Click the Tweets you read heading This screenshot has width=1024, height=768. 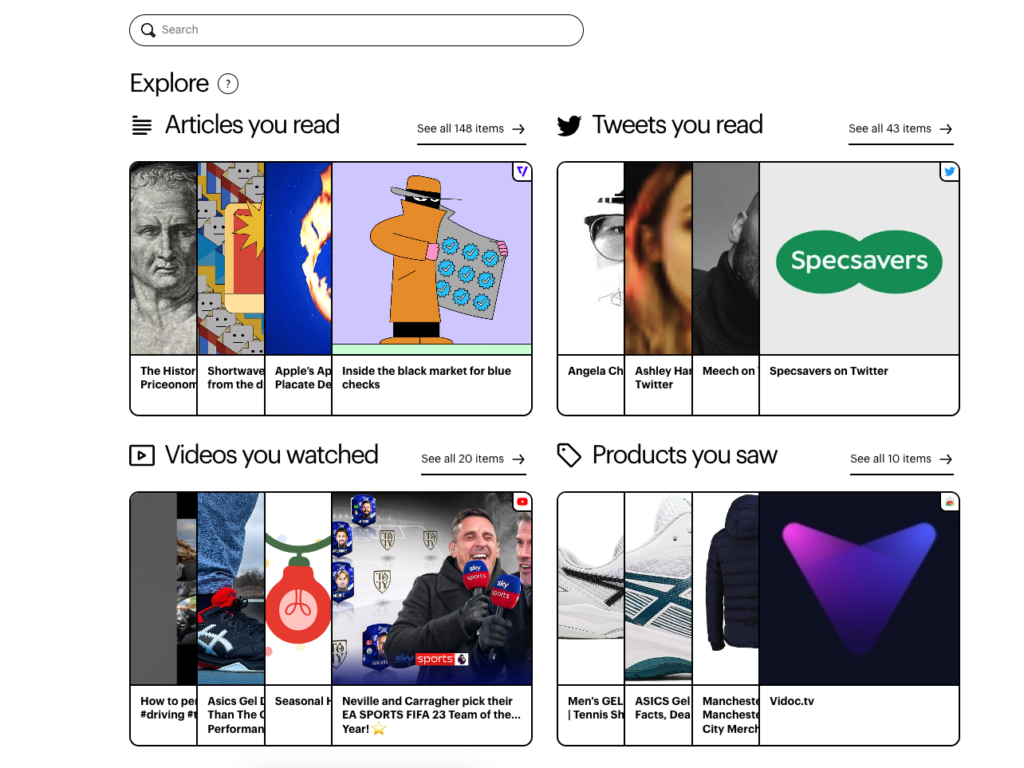677,125
